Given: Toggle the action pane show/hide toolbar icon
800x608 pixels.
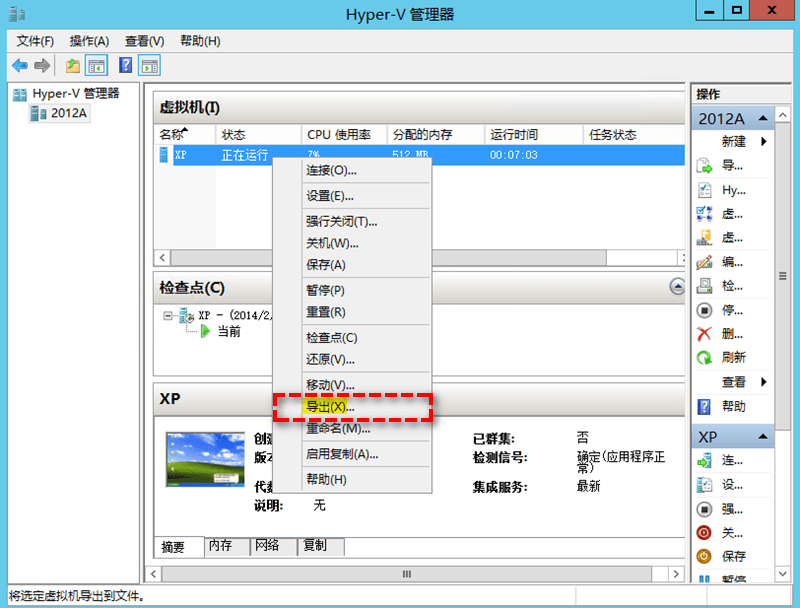Looking at the screenshot, I should click(x=149, y=65).
